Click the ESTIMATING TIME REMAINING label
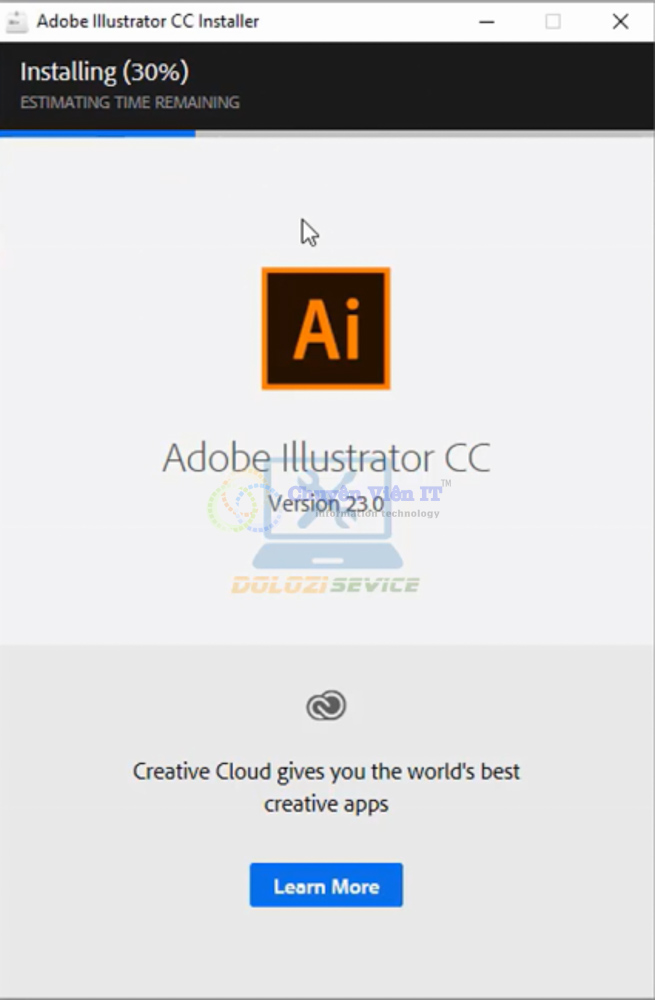 click(130, 103)
